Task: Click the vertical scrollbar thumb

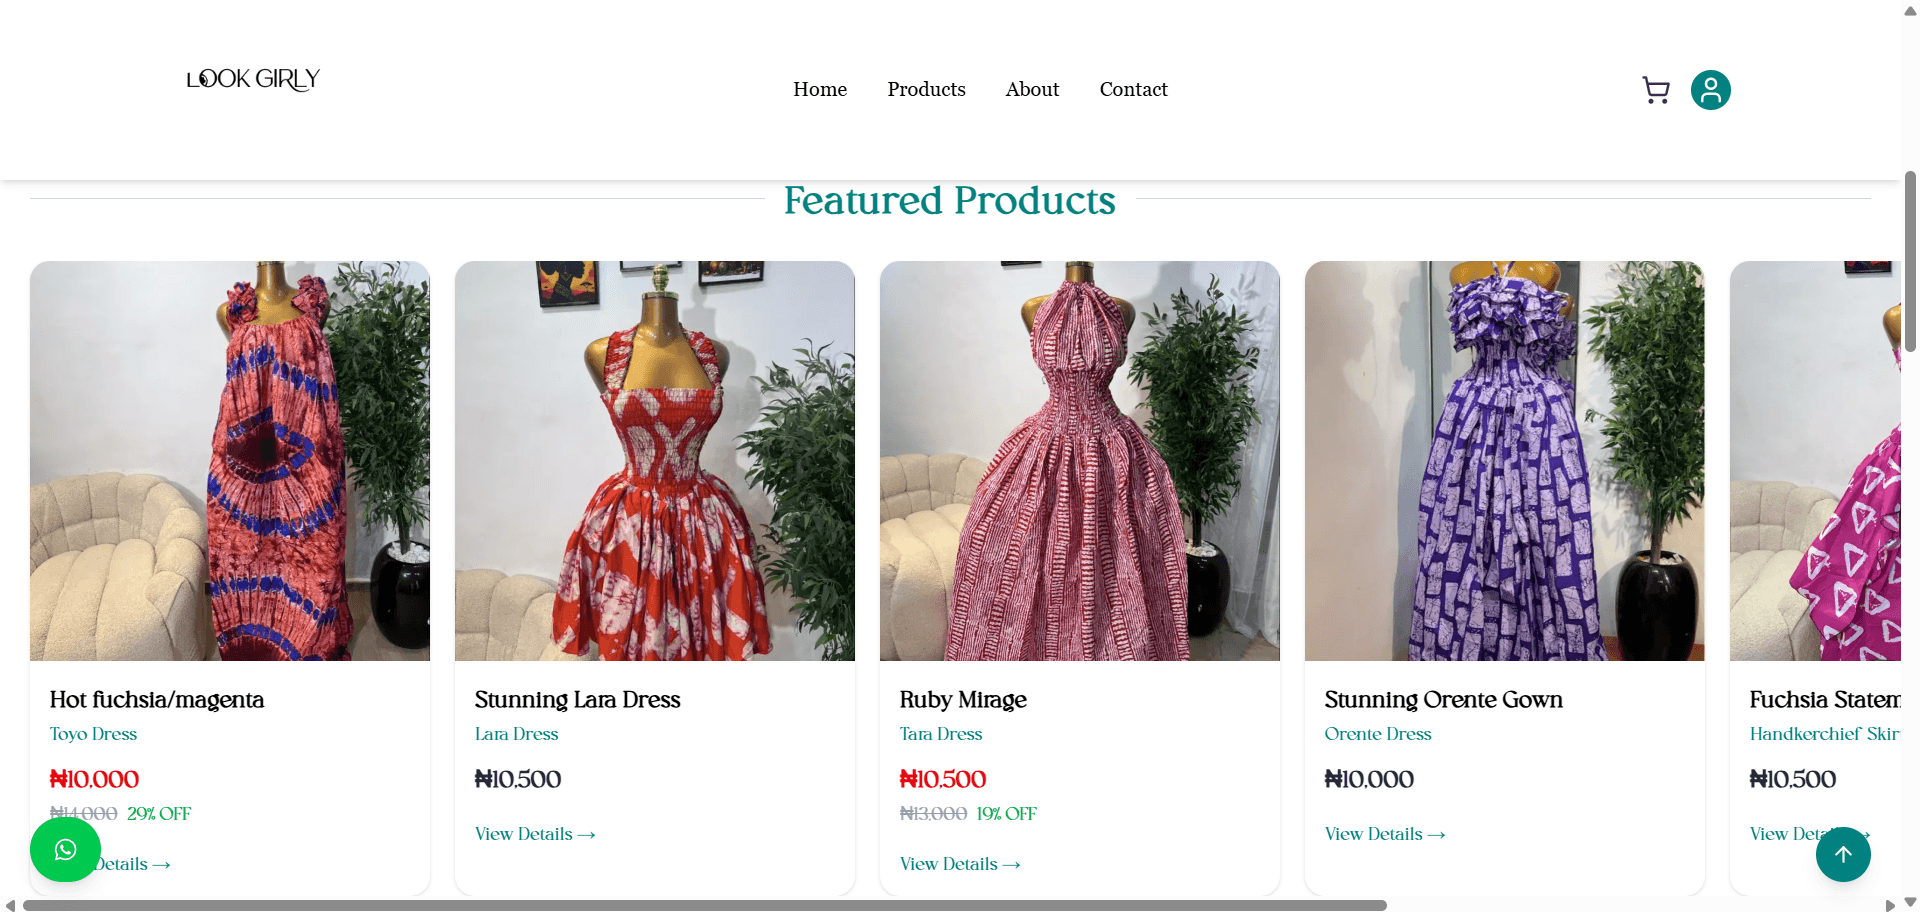Action: [x=1910, y=261]
